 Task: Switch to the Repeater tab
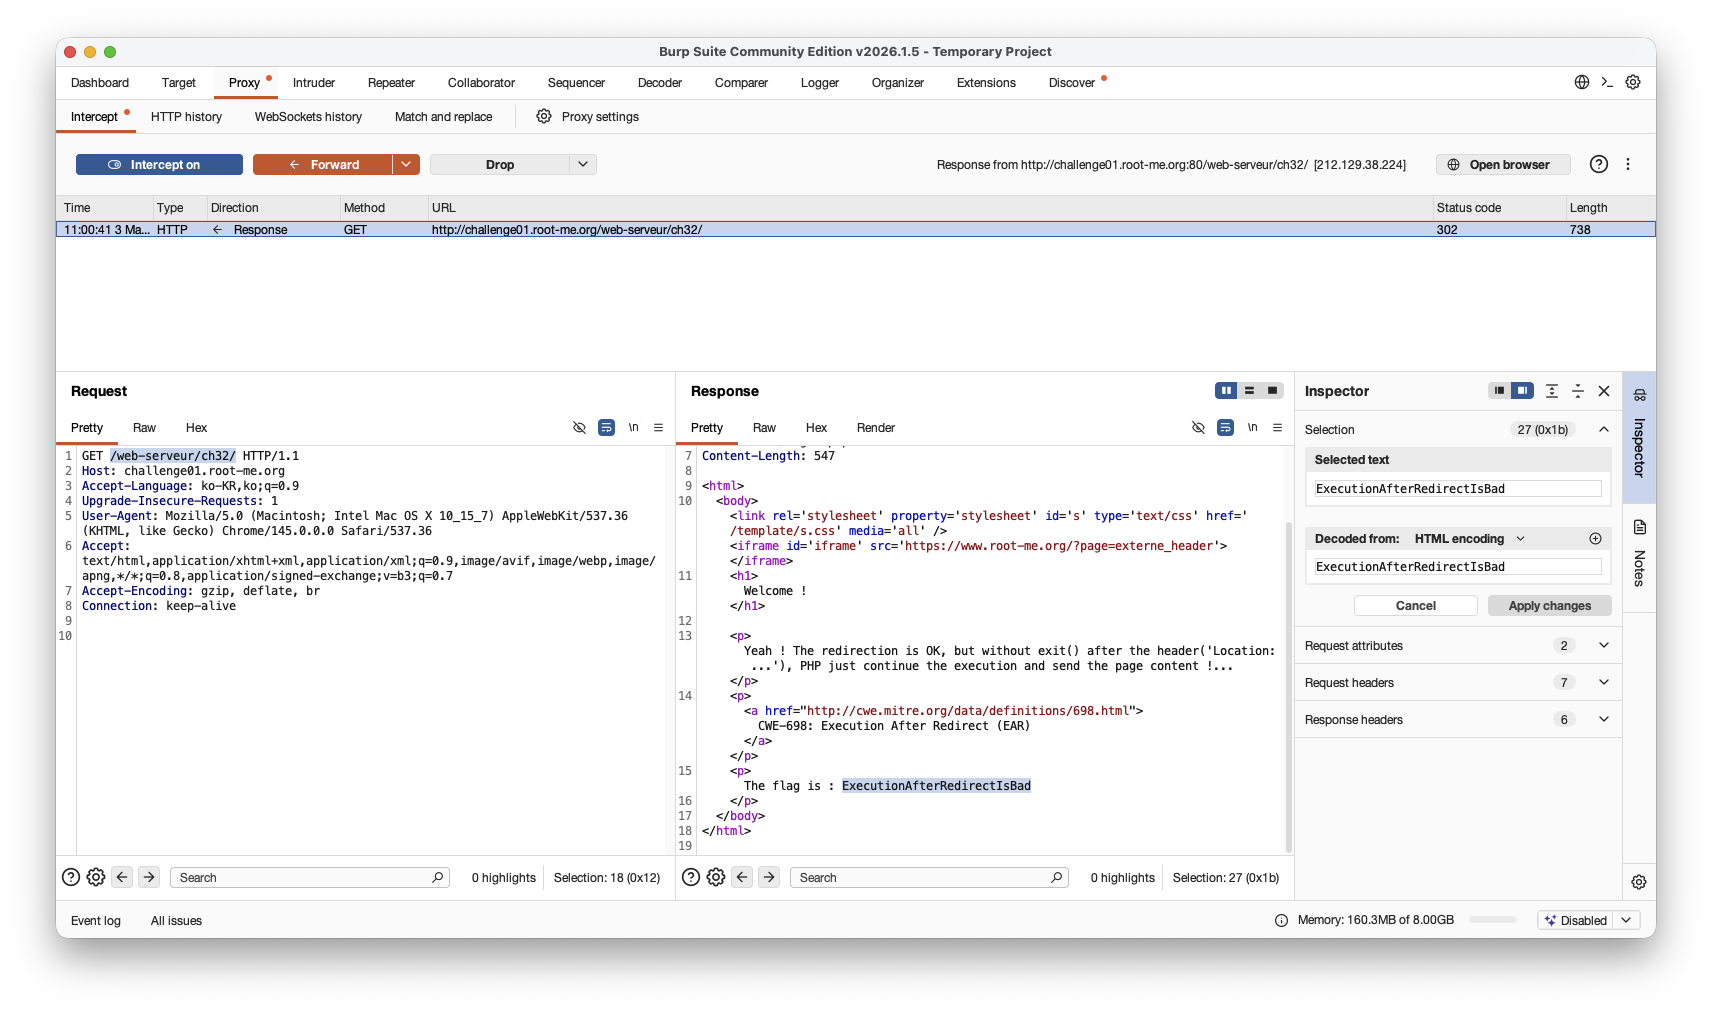pyautogui.click(x=391, y=83)
